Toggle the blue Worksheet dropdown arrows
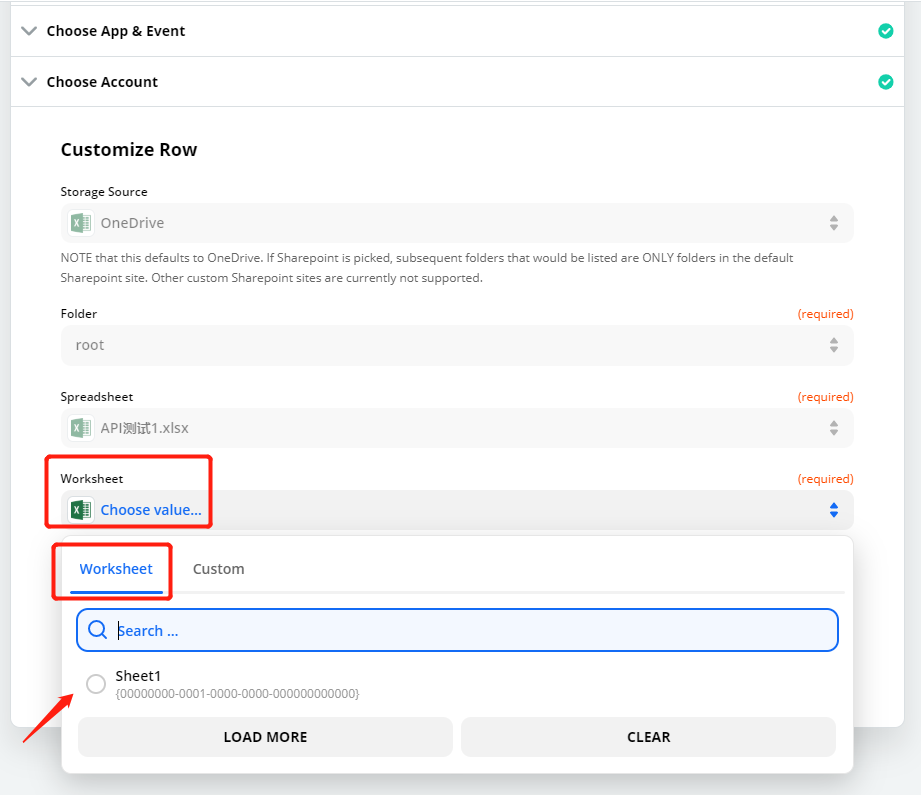 [x=833, y=510]
